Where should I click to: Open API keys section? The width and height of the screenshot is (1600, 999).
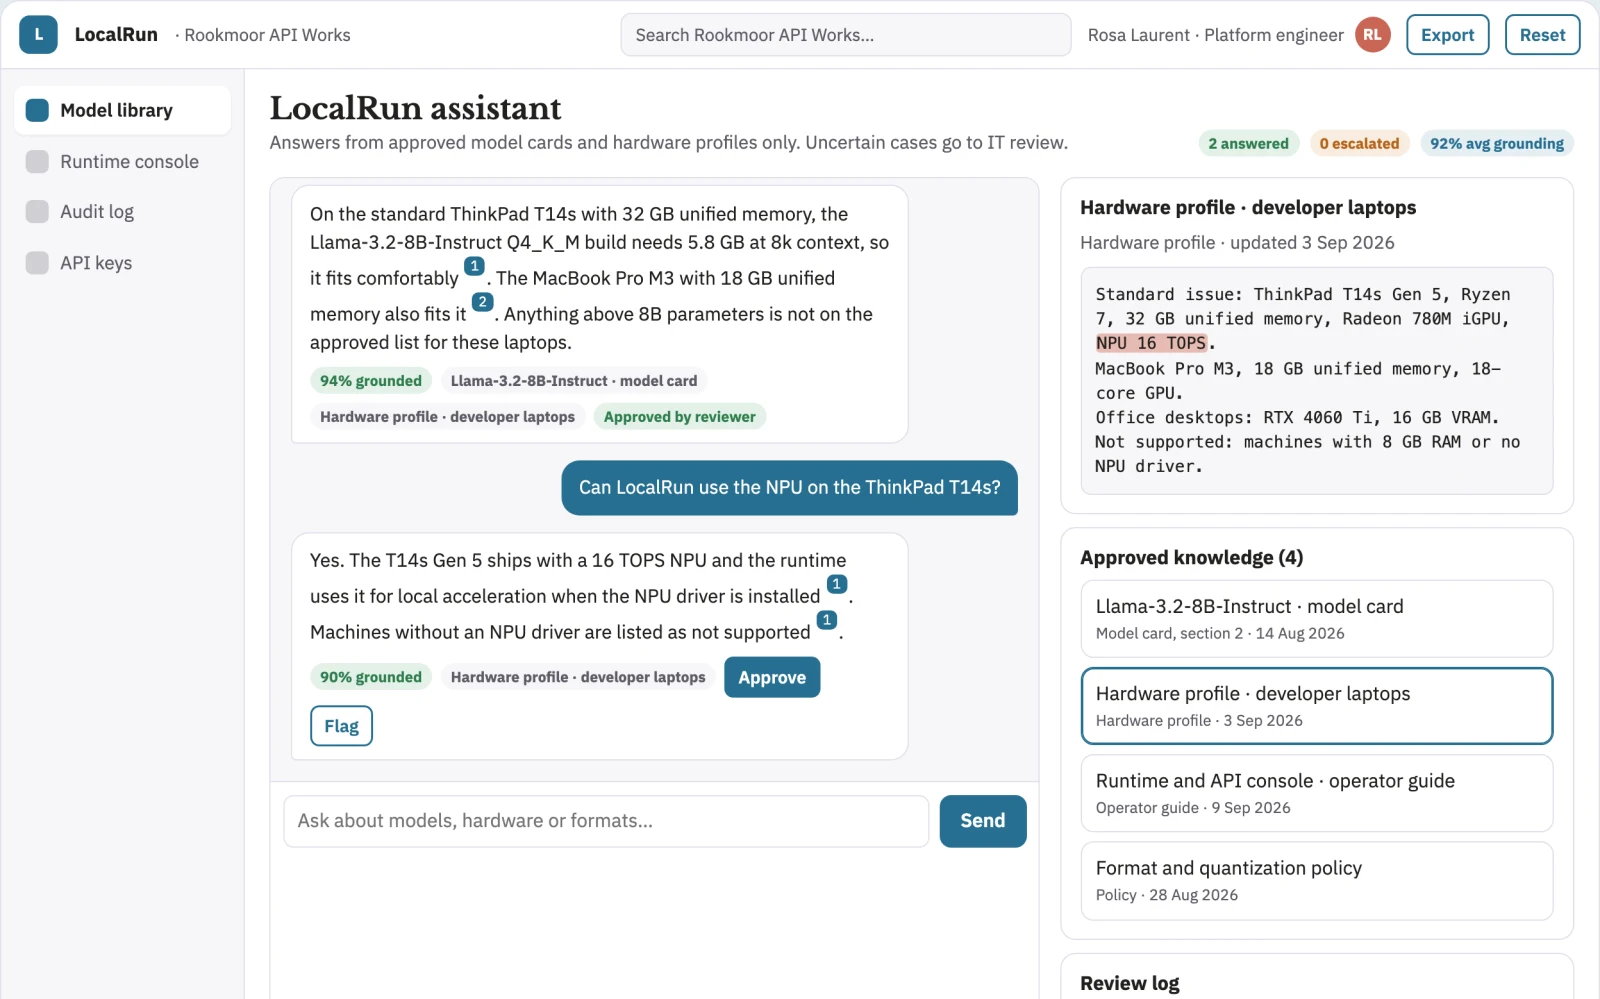(122, 263)
